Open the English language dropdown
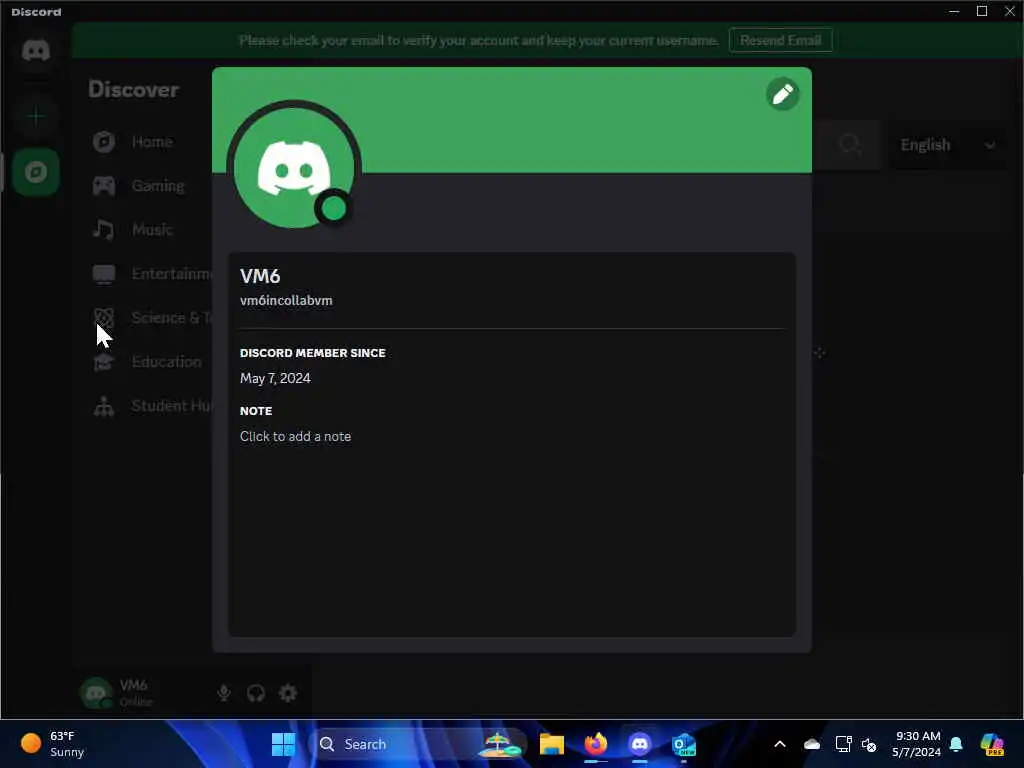 pyautogui.click(x=947, y=145)
